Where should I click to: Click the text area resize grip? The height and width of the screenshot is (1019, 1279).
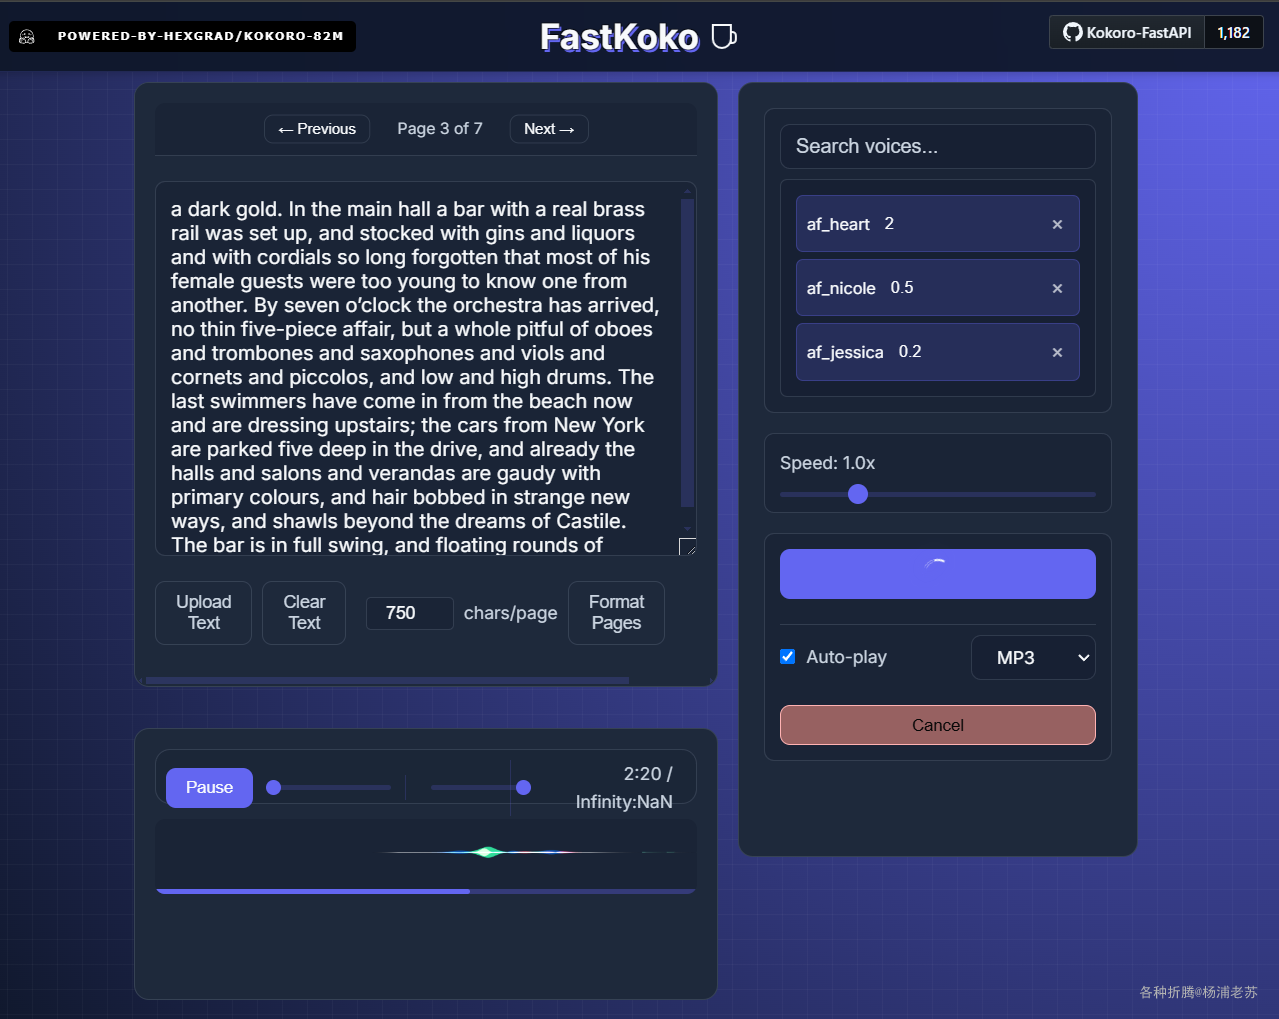(x=687, y=546)
